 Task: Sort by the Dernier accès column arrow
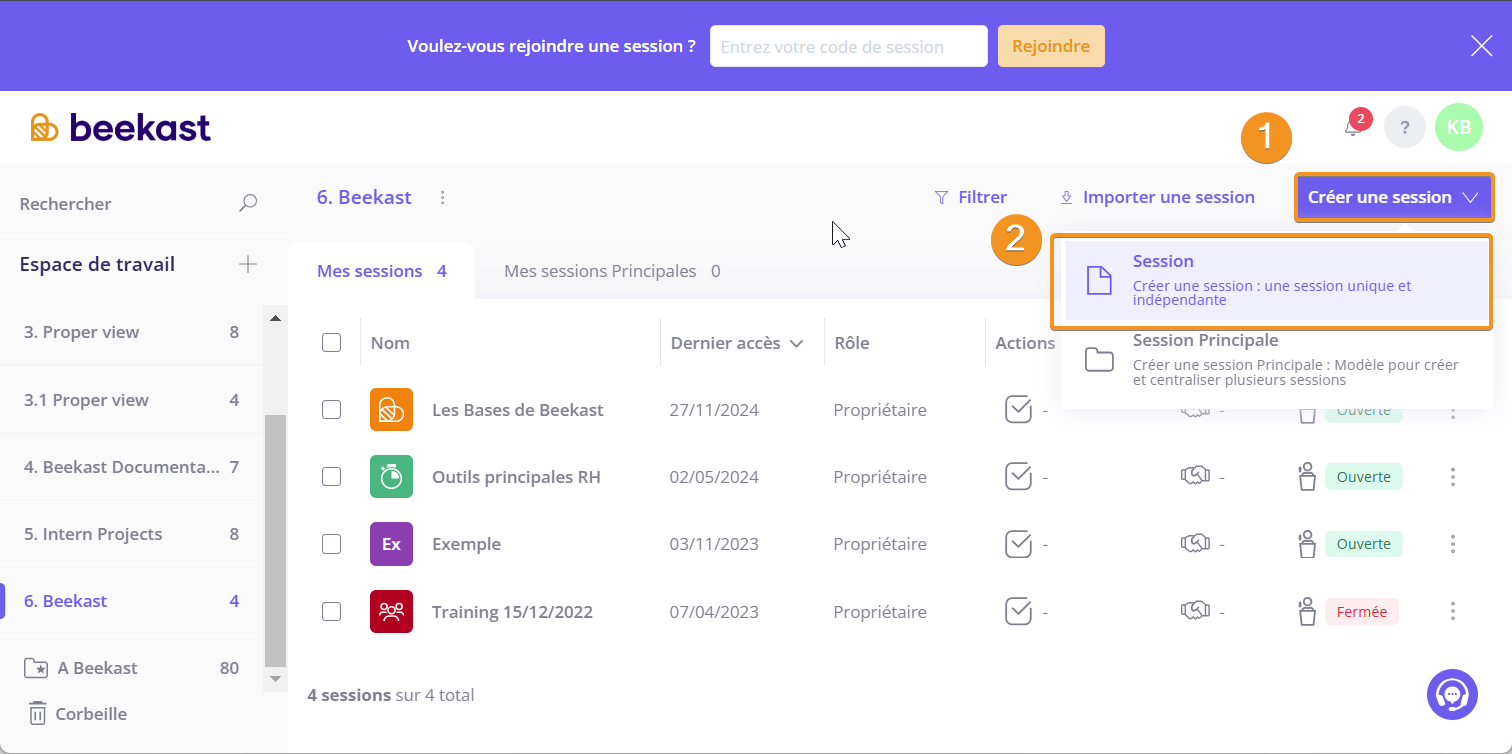(x=796, y=343)
